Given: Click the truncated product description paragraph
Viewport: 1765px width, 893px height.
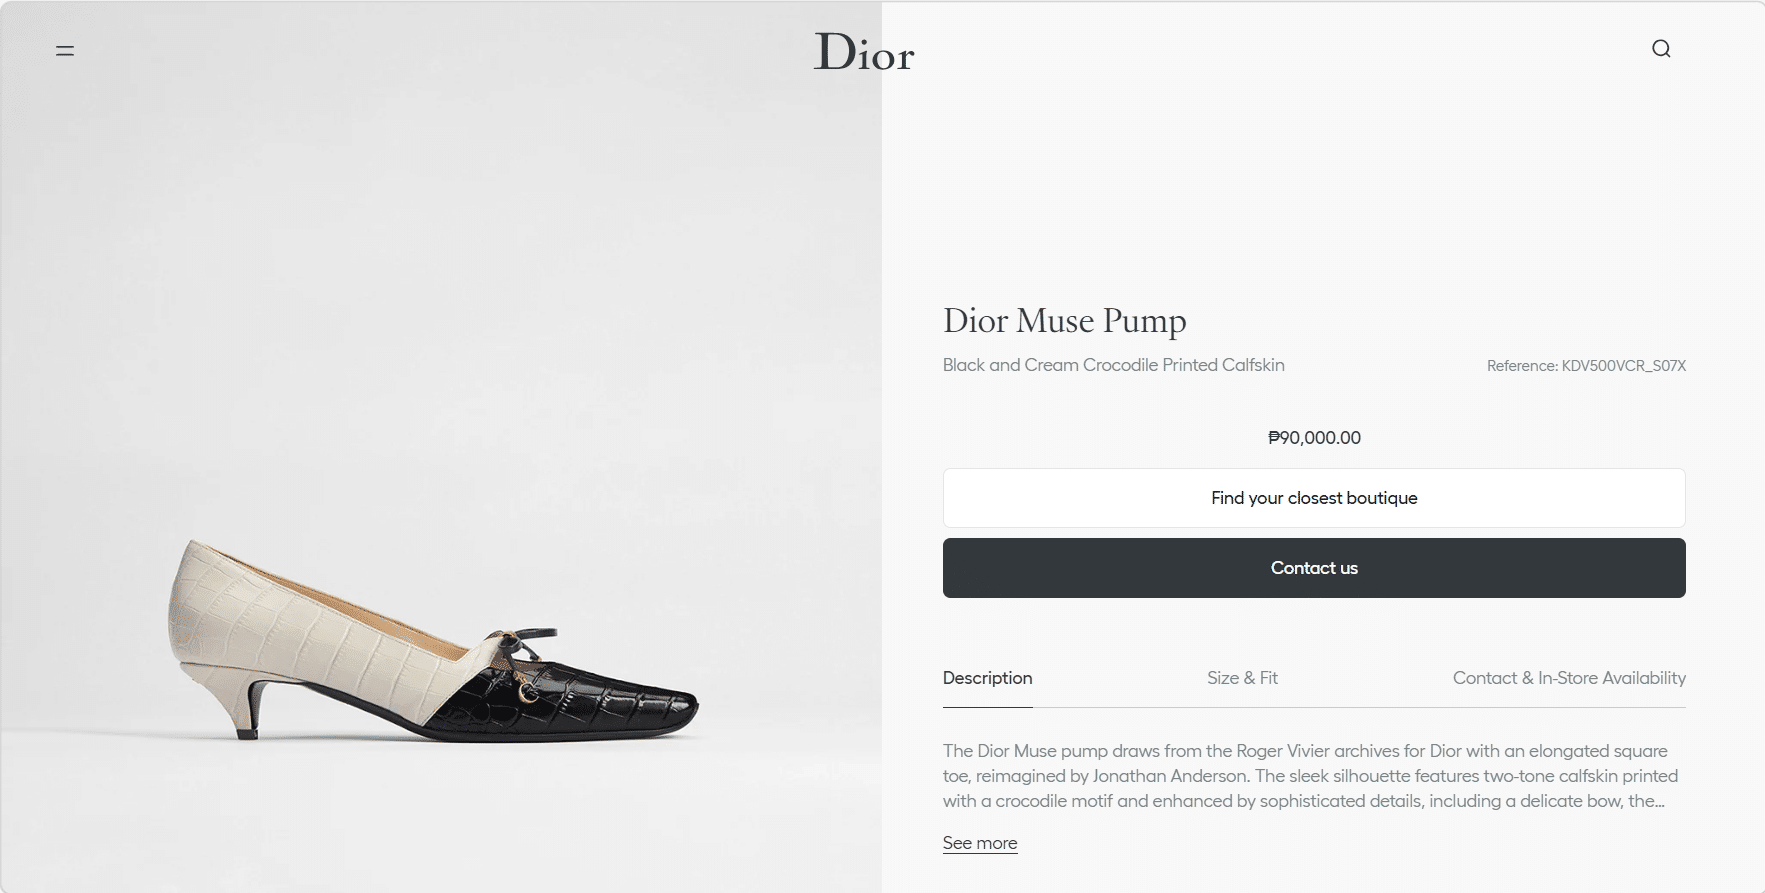Looking at the screenshot, I should (1310, 776).
